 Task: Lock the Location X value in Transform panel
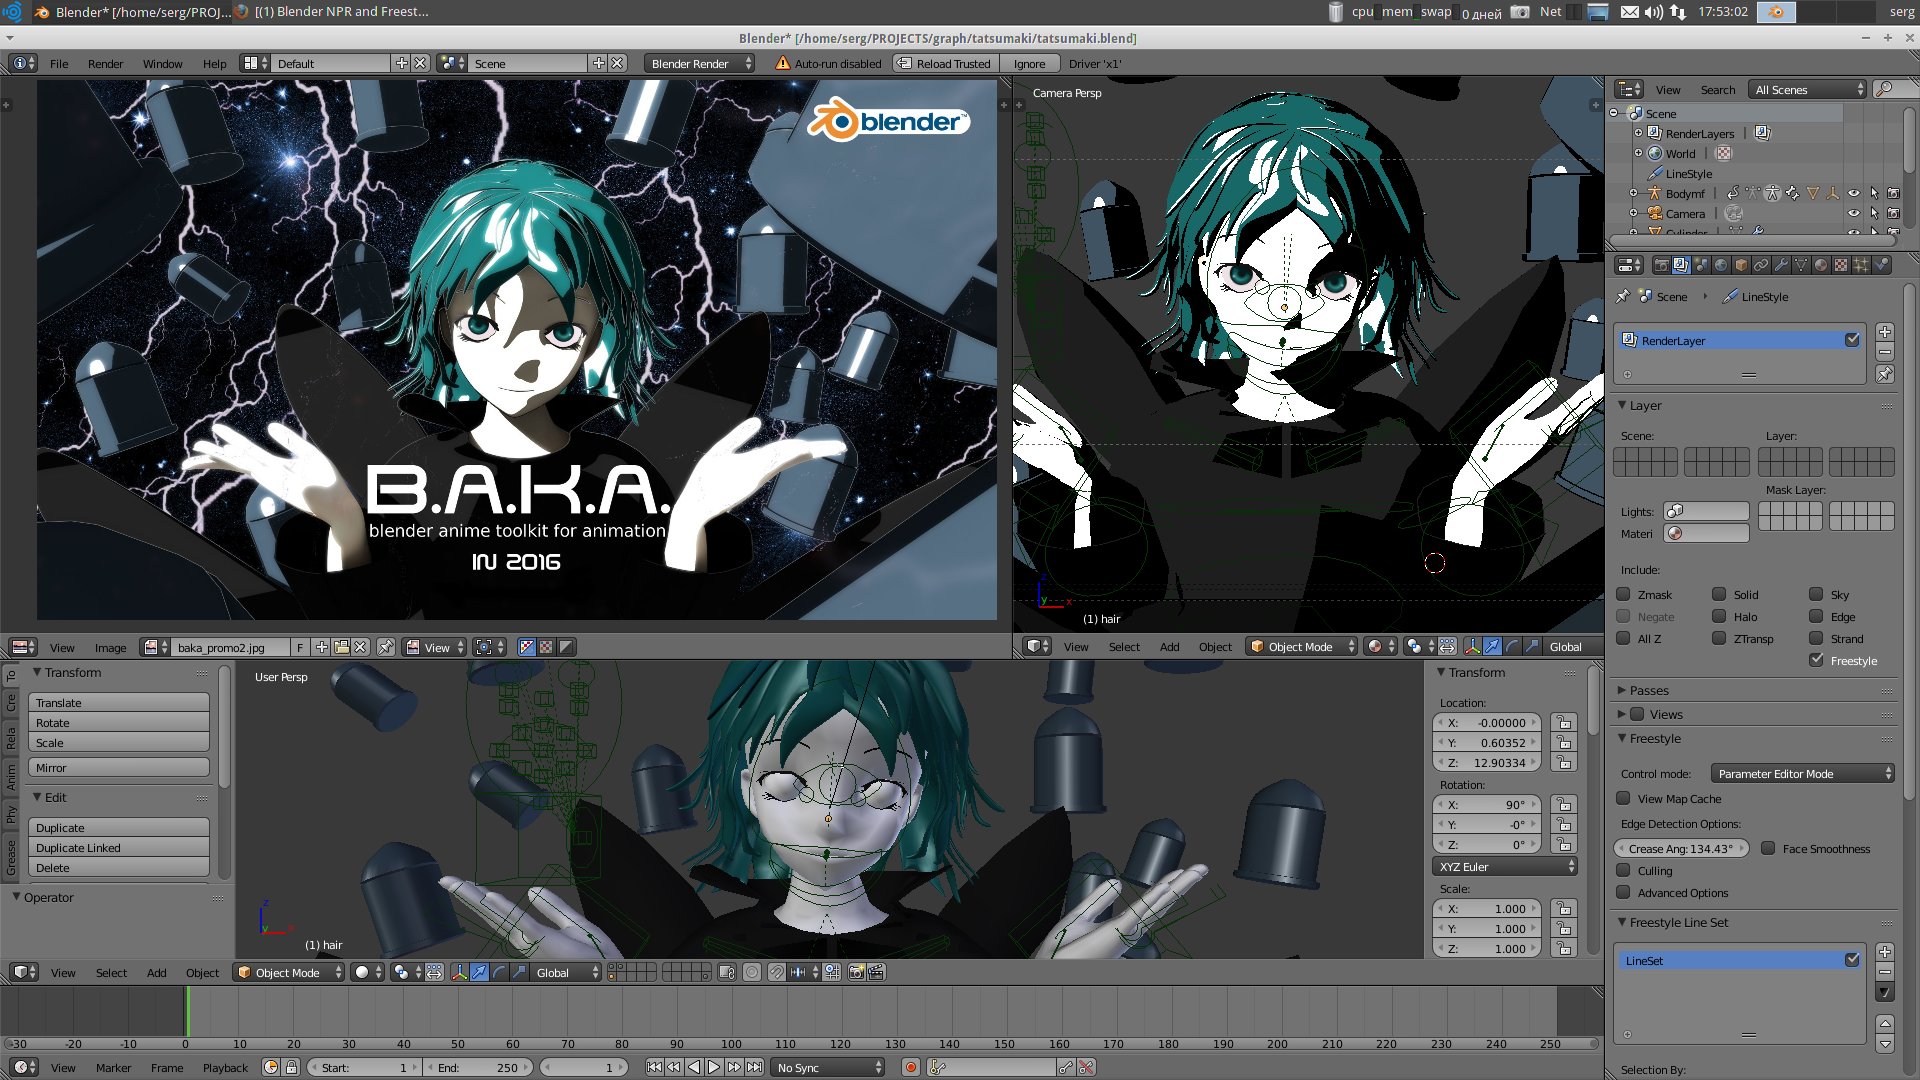1564,722
